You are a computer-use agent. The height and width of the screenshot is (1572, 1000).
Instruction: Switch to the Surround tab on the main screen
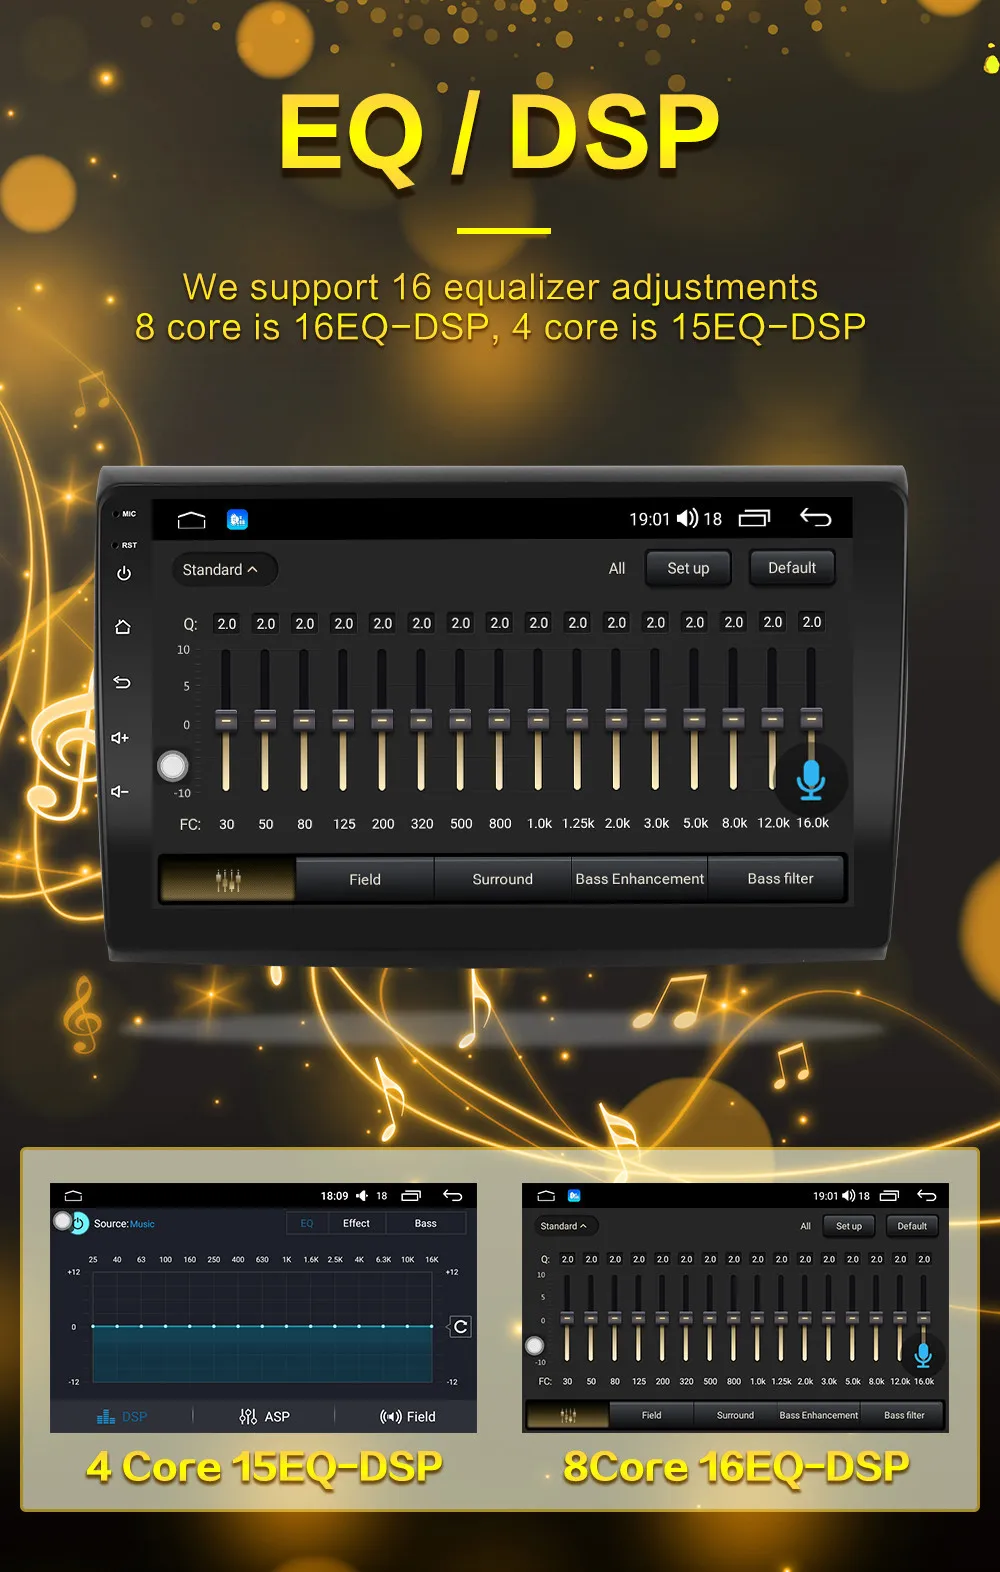coord(502,880)
